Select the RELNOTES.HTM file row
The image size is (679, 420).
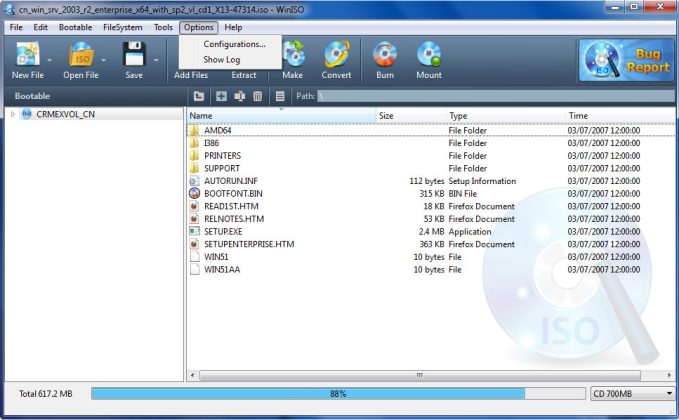[431, 219]
